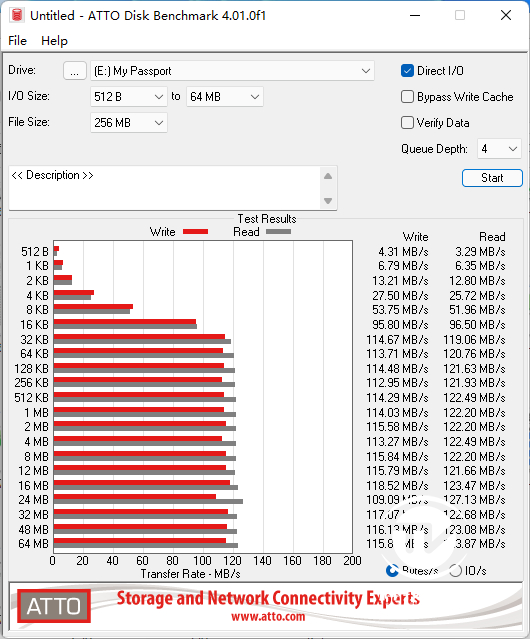Open the minimum I/O Size dropdown (512 B)

pyautogui.click(x=129, y=97)
